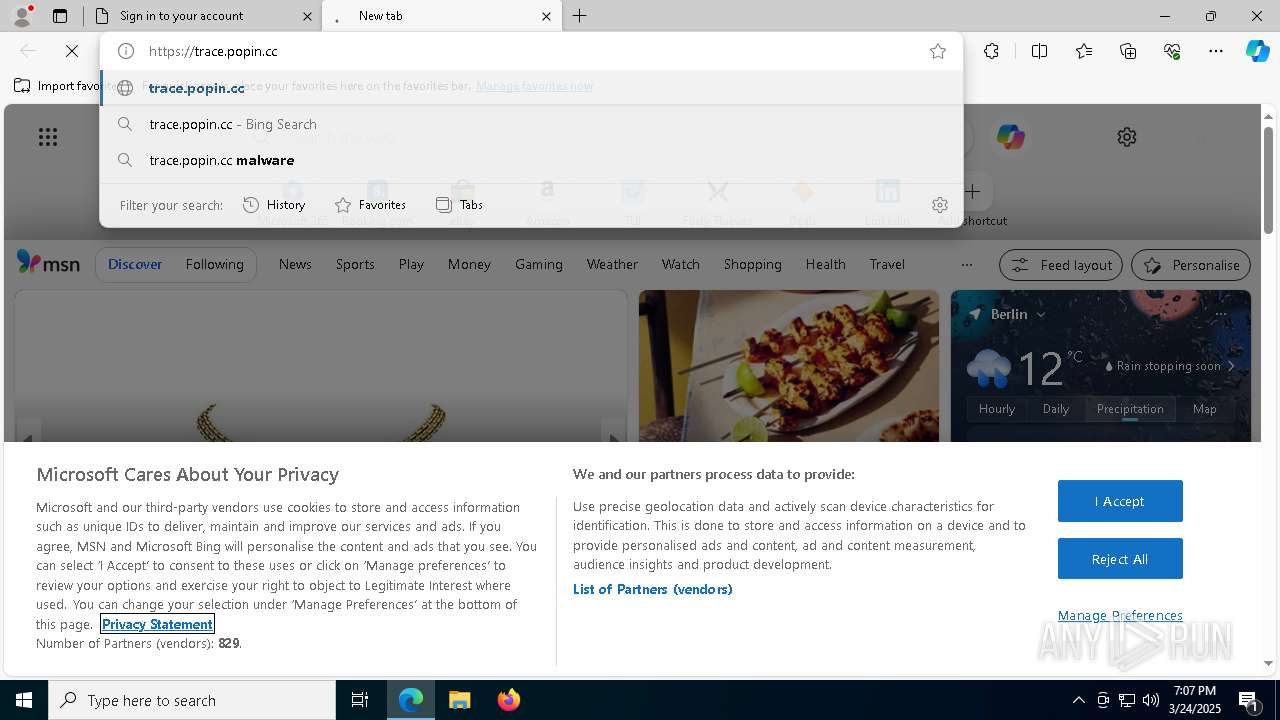Open List of Partners (vendors) link
The width and height of the screenshot is (1280, 720).
(653, 589)
